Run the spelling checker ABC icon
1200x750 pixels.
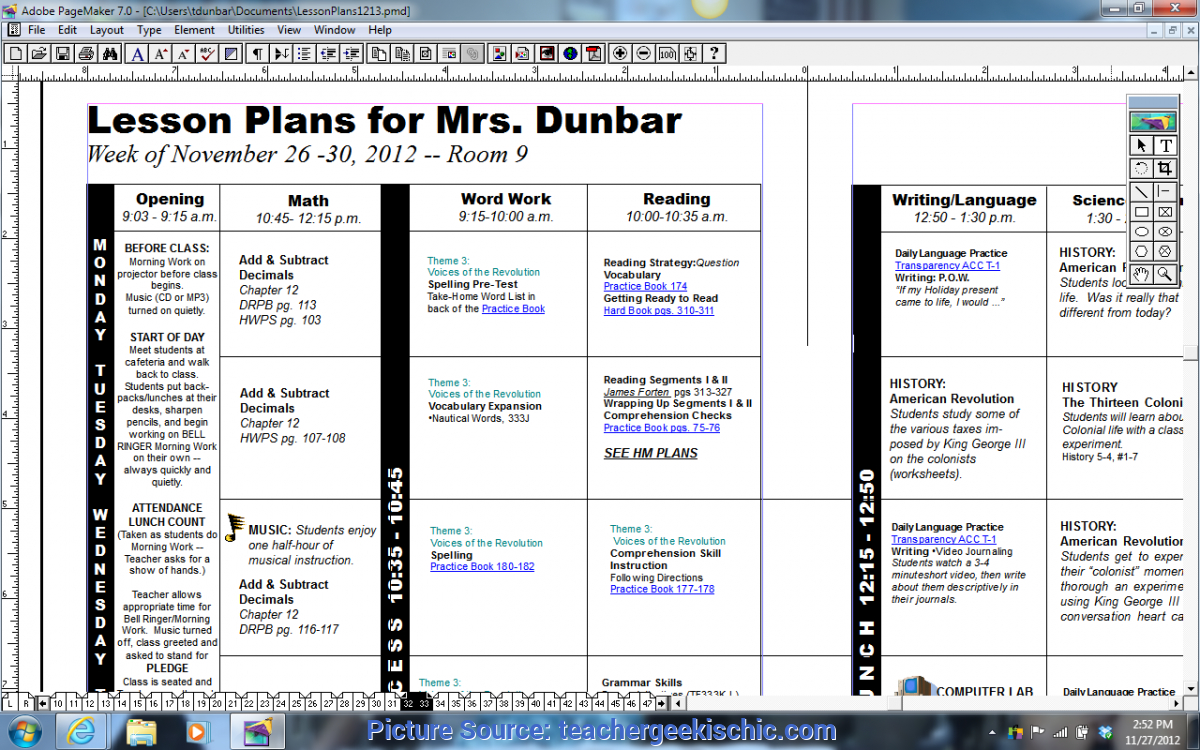click(x=208, y=53)
